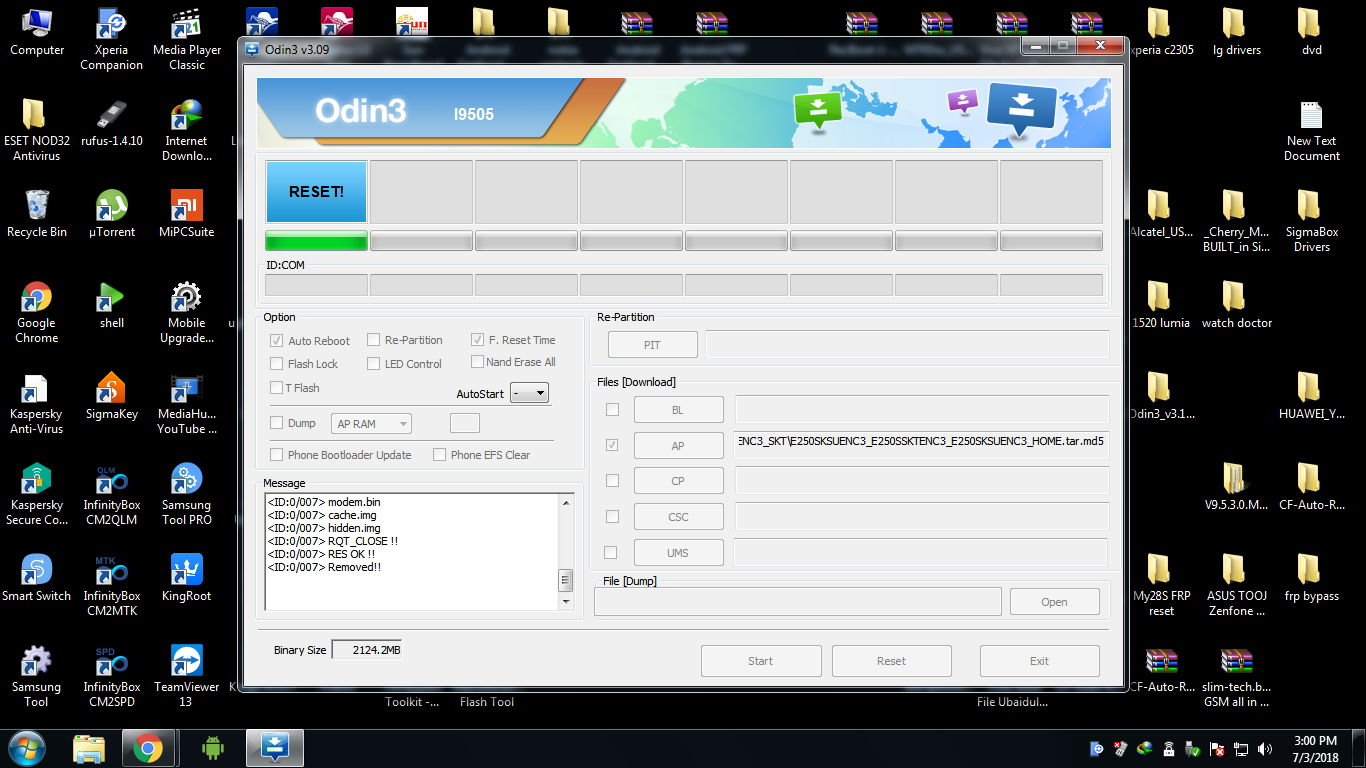Select the µTorrent desktop shortcut

(112, 214)
